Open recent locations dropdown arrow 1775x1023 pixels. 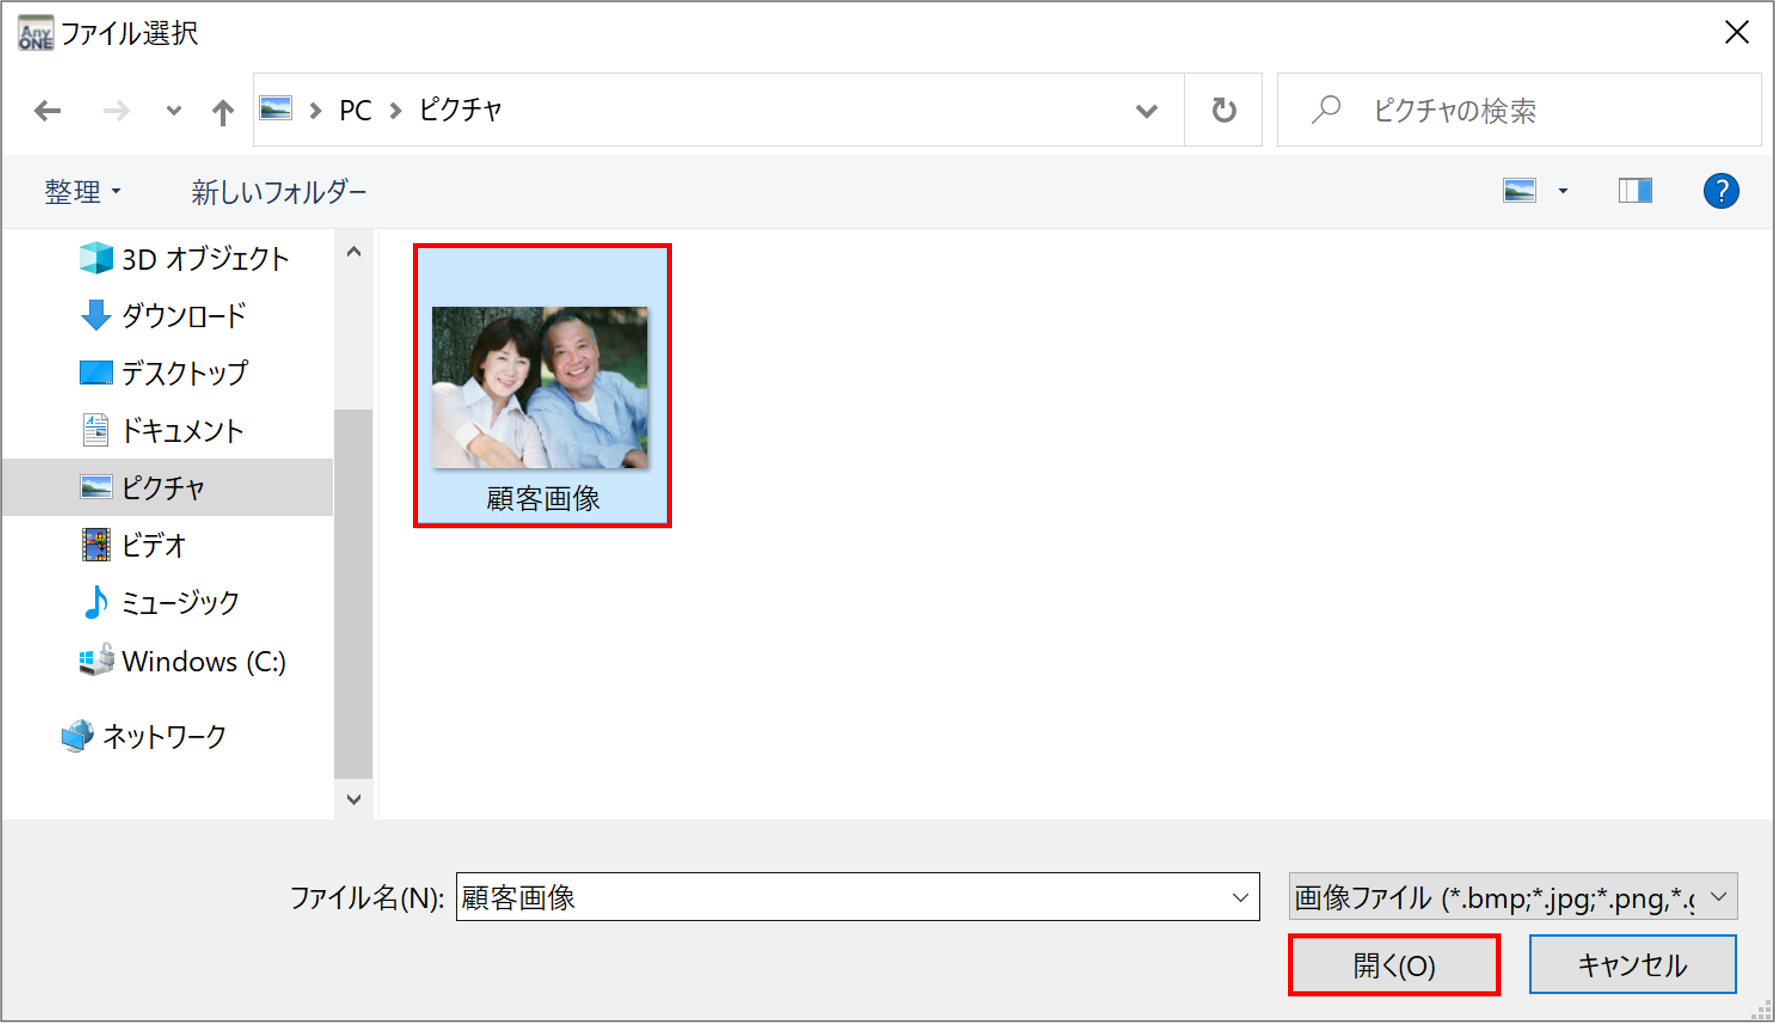pos(173,111)
